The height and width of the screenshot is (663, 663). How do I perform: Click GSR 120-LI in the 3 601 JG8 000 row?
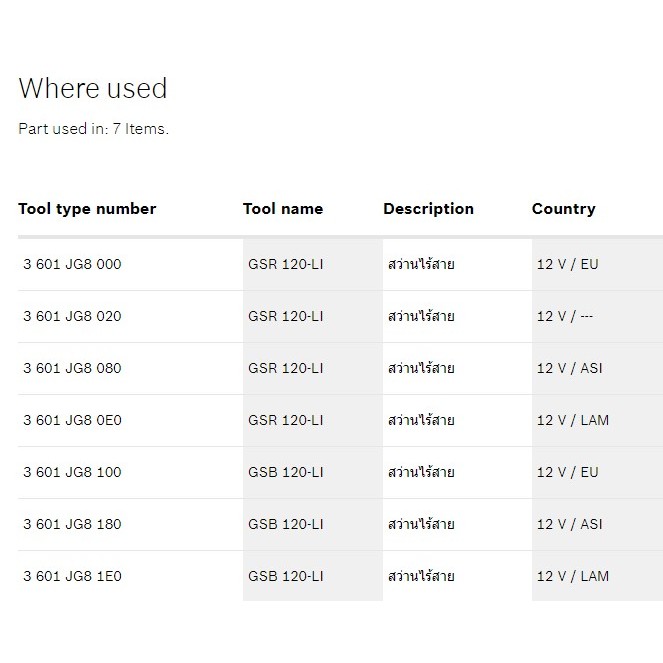click(x=285, y=265)
